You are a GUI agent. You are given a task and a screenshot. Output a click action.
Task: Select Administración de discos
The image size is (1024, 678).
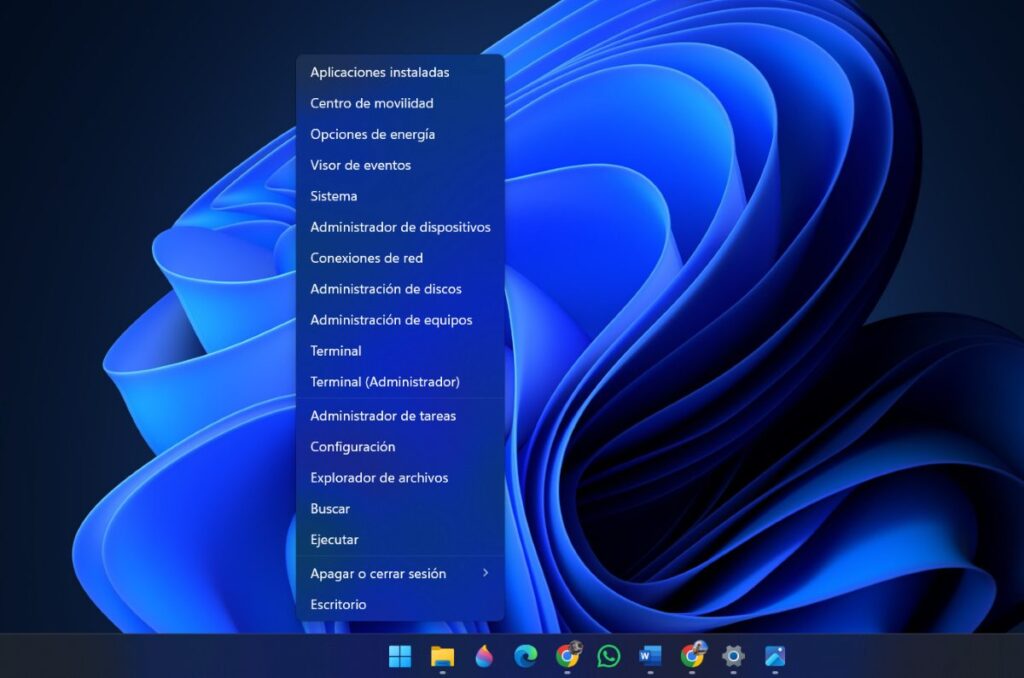(387, 289)
